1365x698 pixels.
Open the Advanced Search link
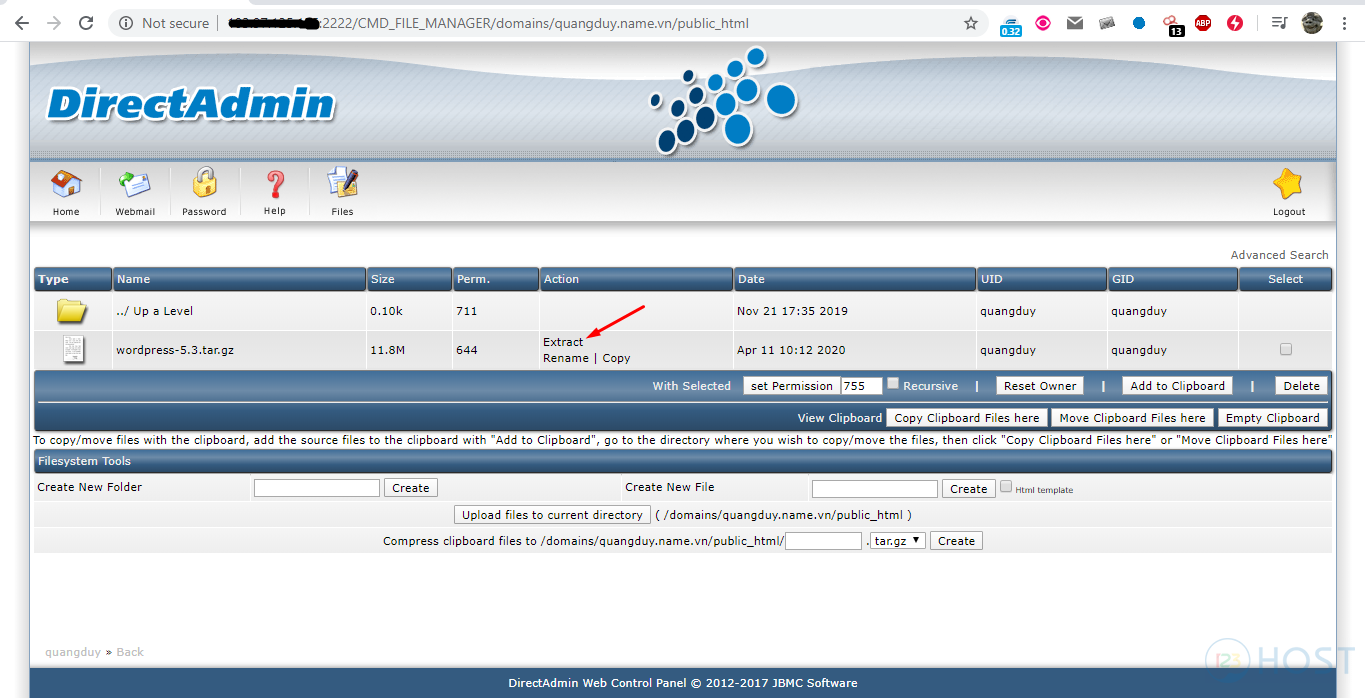tap(1279, 255)
